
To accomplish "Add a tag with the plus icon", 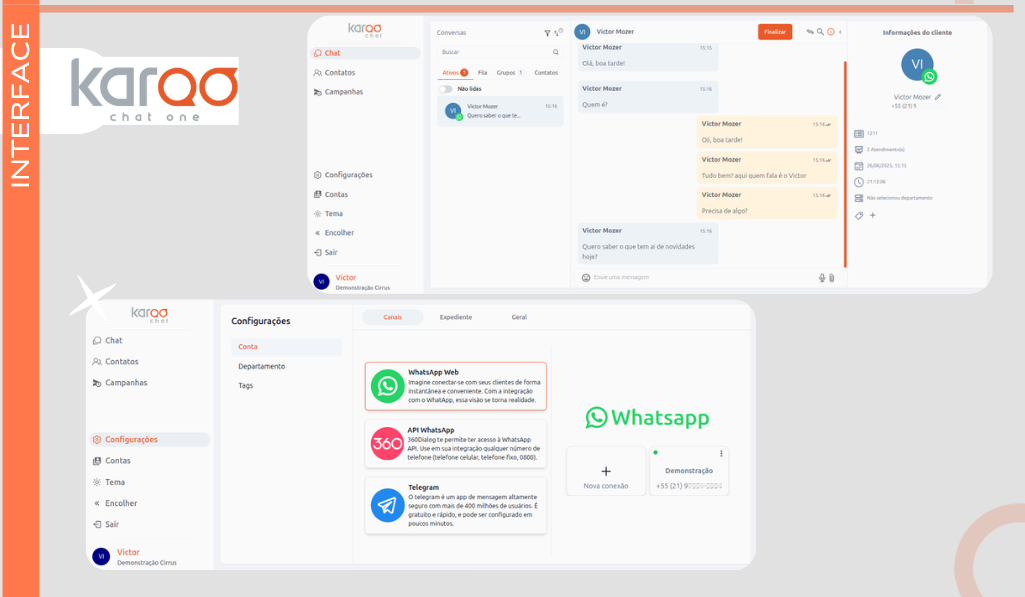I will [x=872, y=215].
